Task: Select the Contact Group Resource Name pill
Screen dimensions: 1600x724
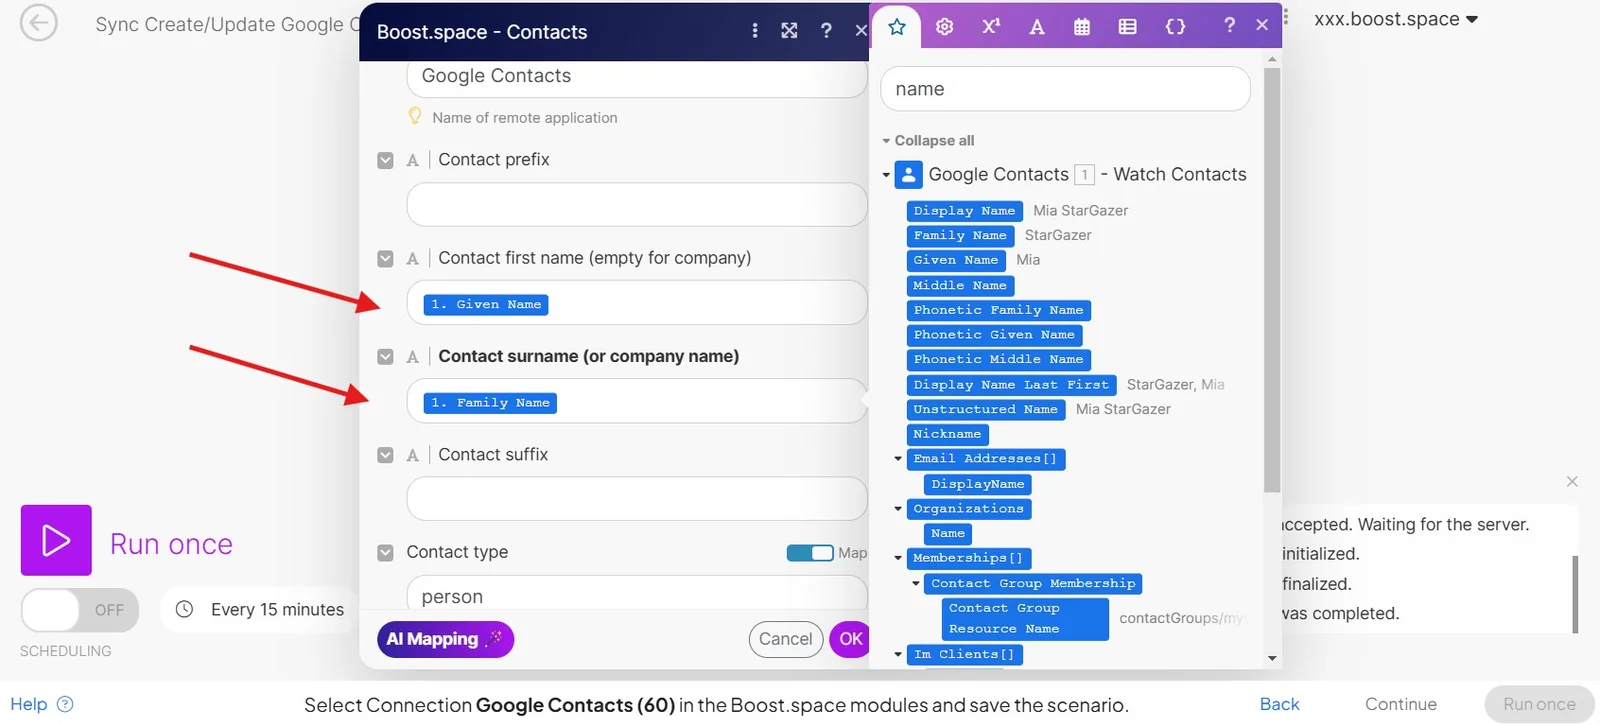Action: click(1025, 619)
